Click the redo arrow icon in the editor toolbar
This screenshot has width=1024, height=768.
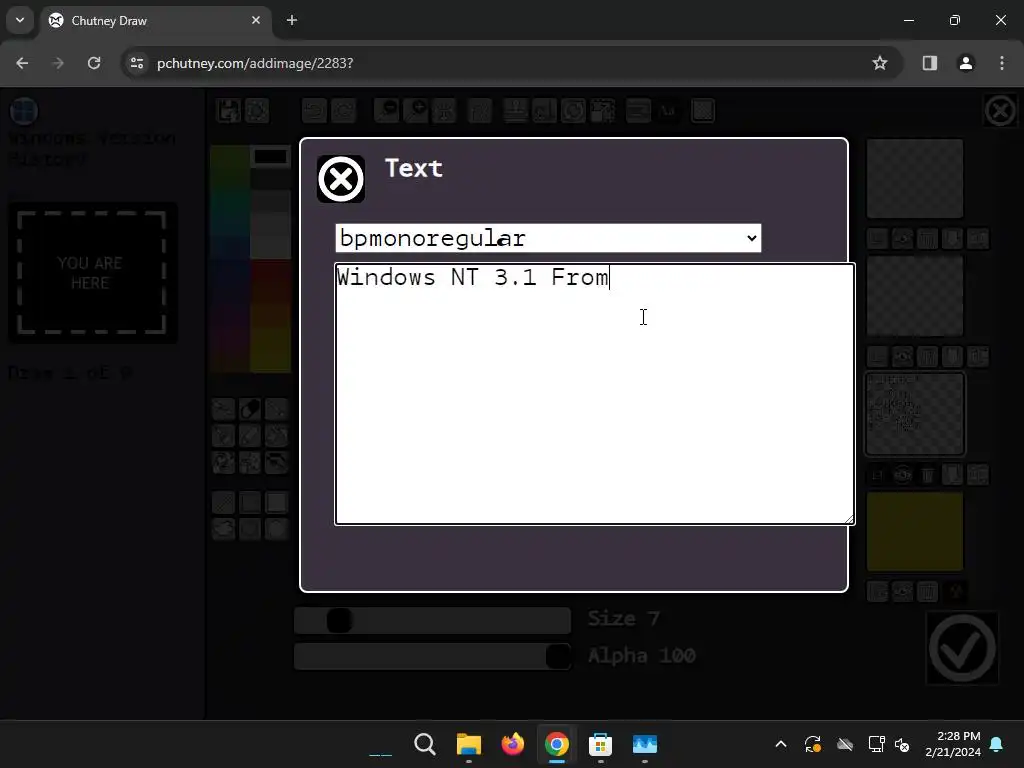344,110
